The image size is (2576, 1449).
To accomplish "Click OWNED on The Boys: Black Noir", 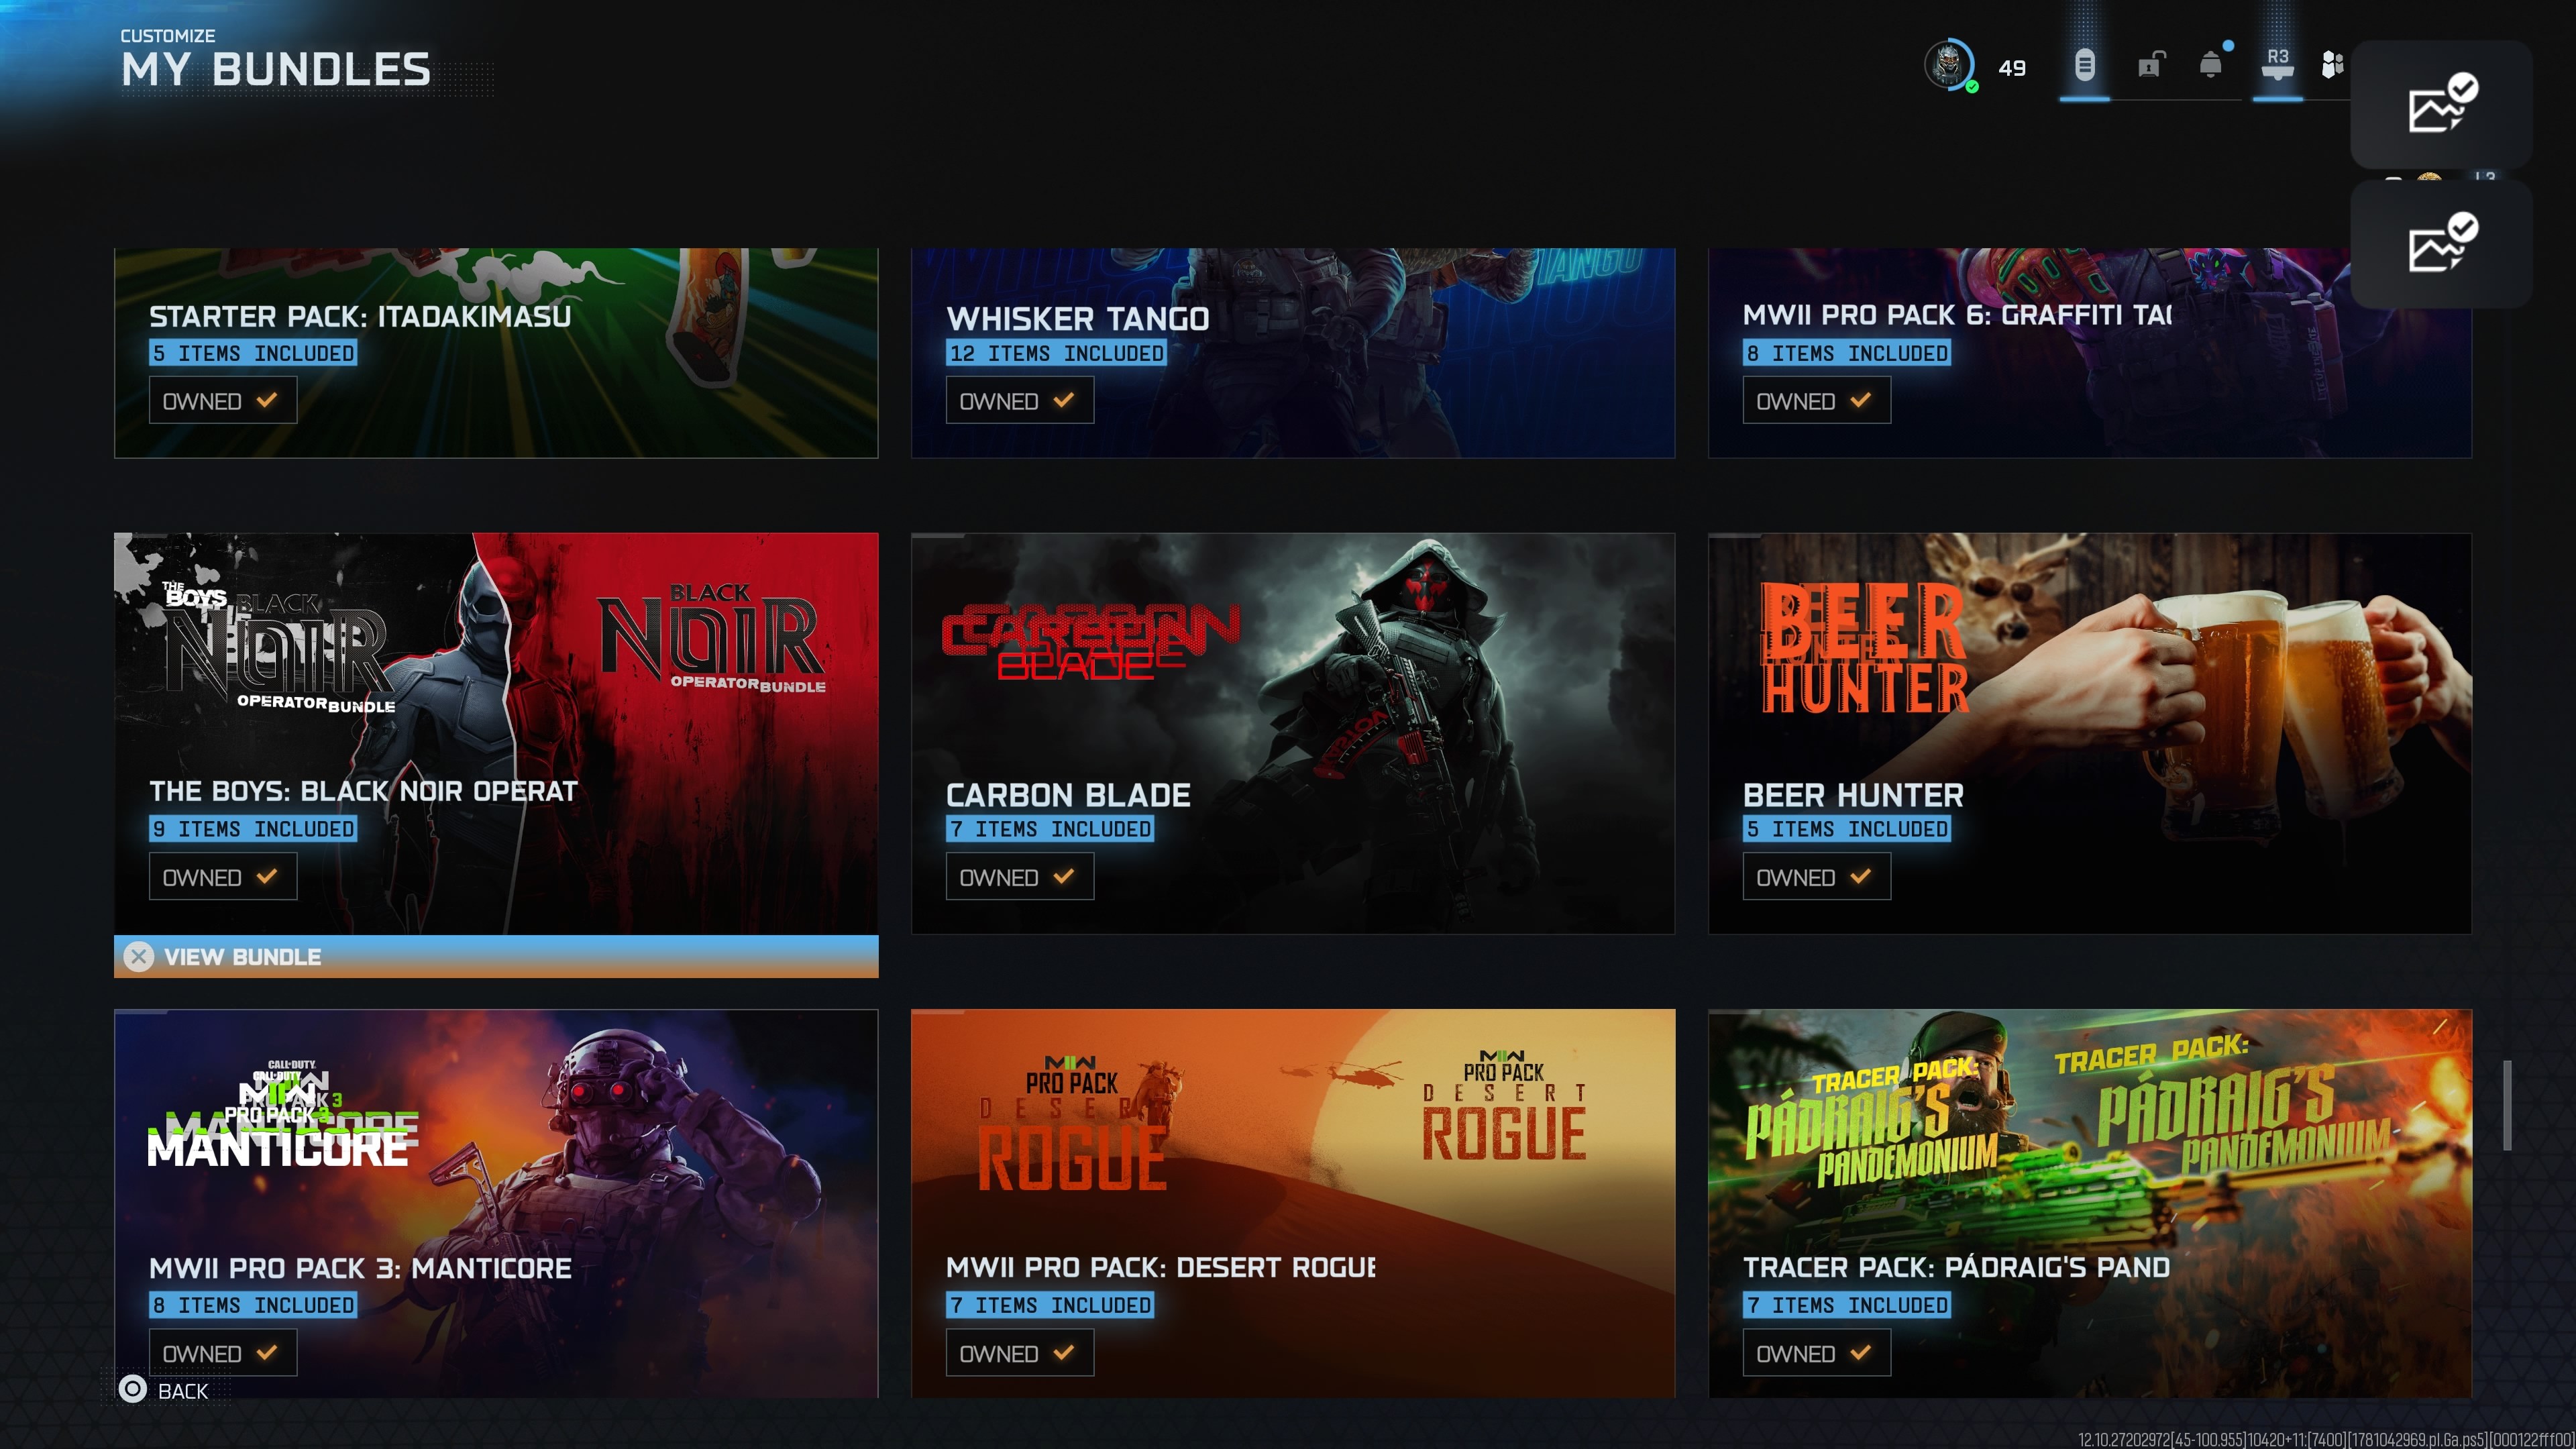I will [223, 877].
